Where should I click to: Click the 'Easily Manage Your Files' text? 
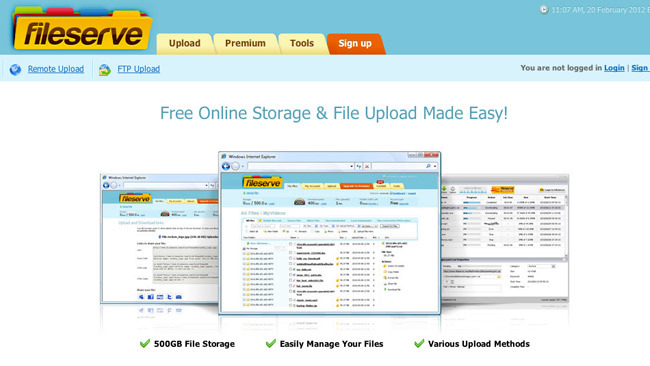coord(331,344)
